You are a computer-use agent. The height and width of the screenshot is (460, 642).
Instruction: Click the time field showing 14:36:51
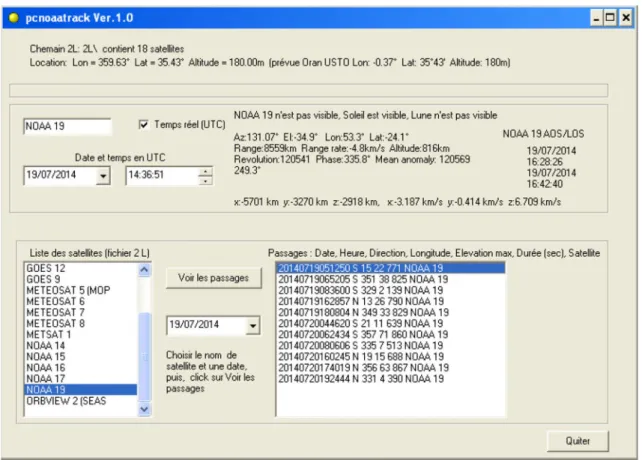(x=162, y=176)
